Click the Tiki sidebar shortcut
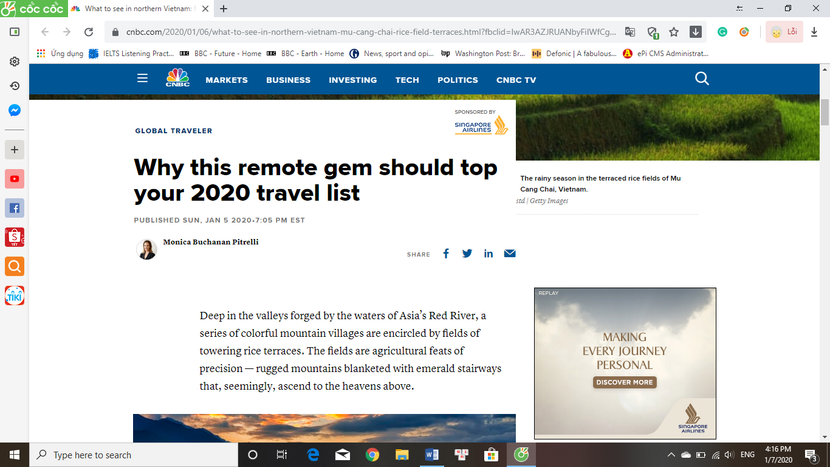Viewport: 830px width, 467px height. pyautogui.click(x=14, y=295)
